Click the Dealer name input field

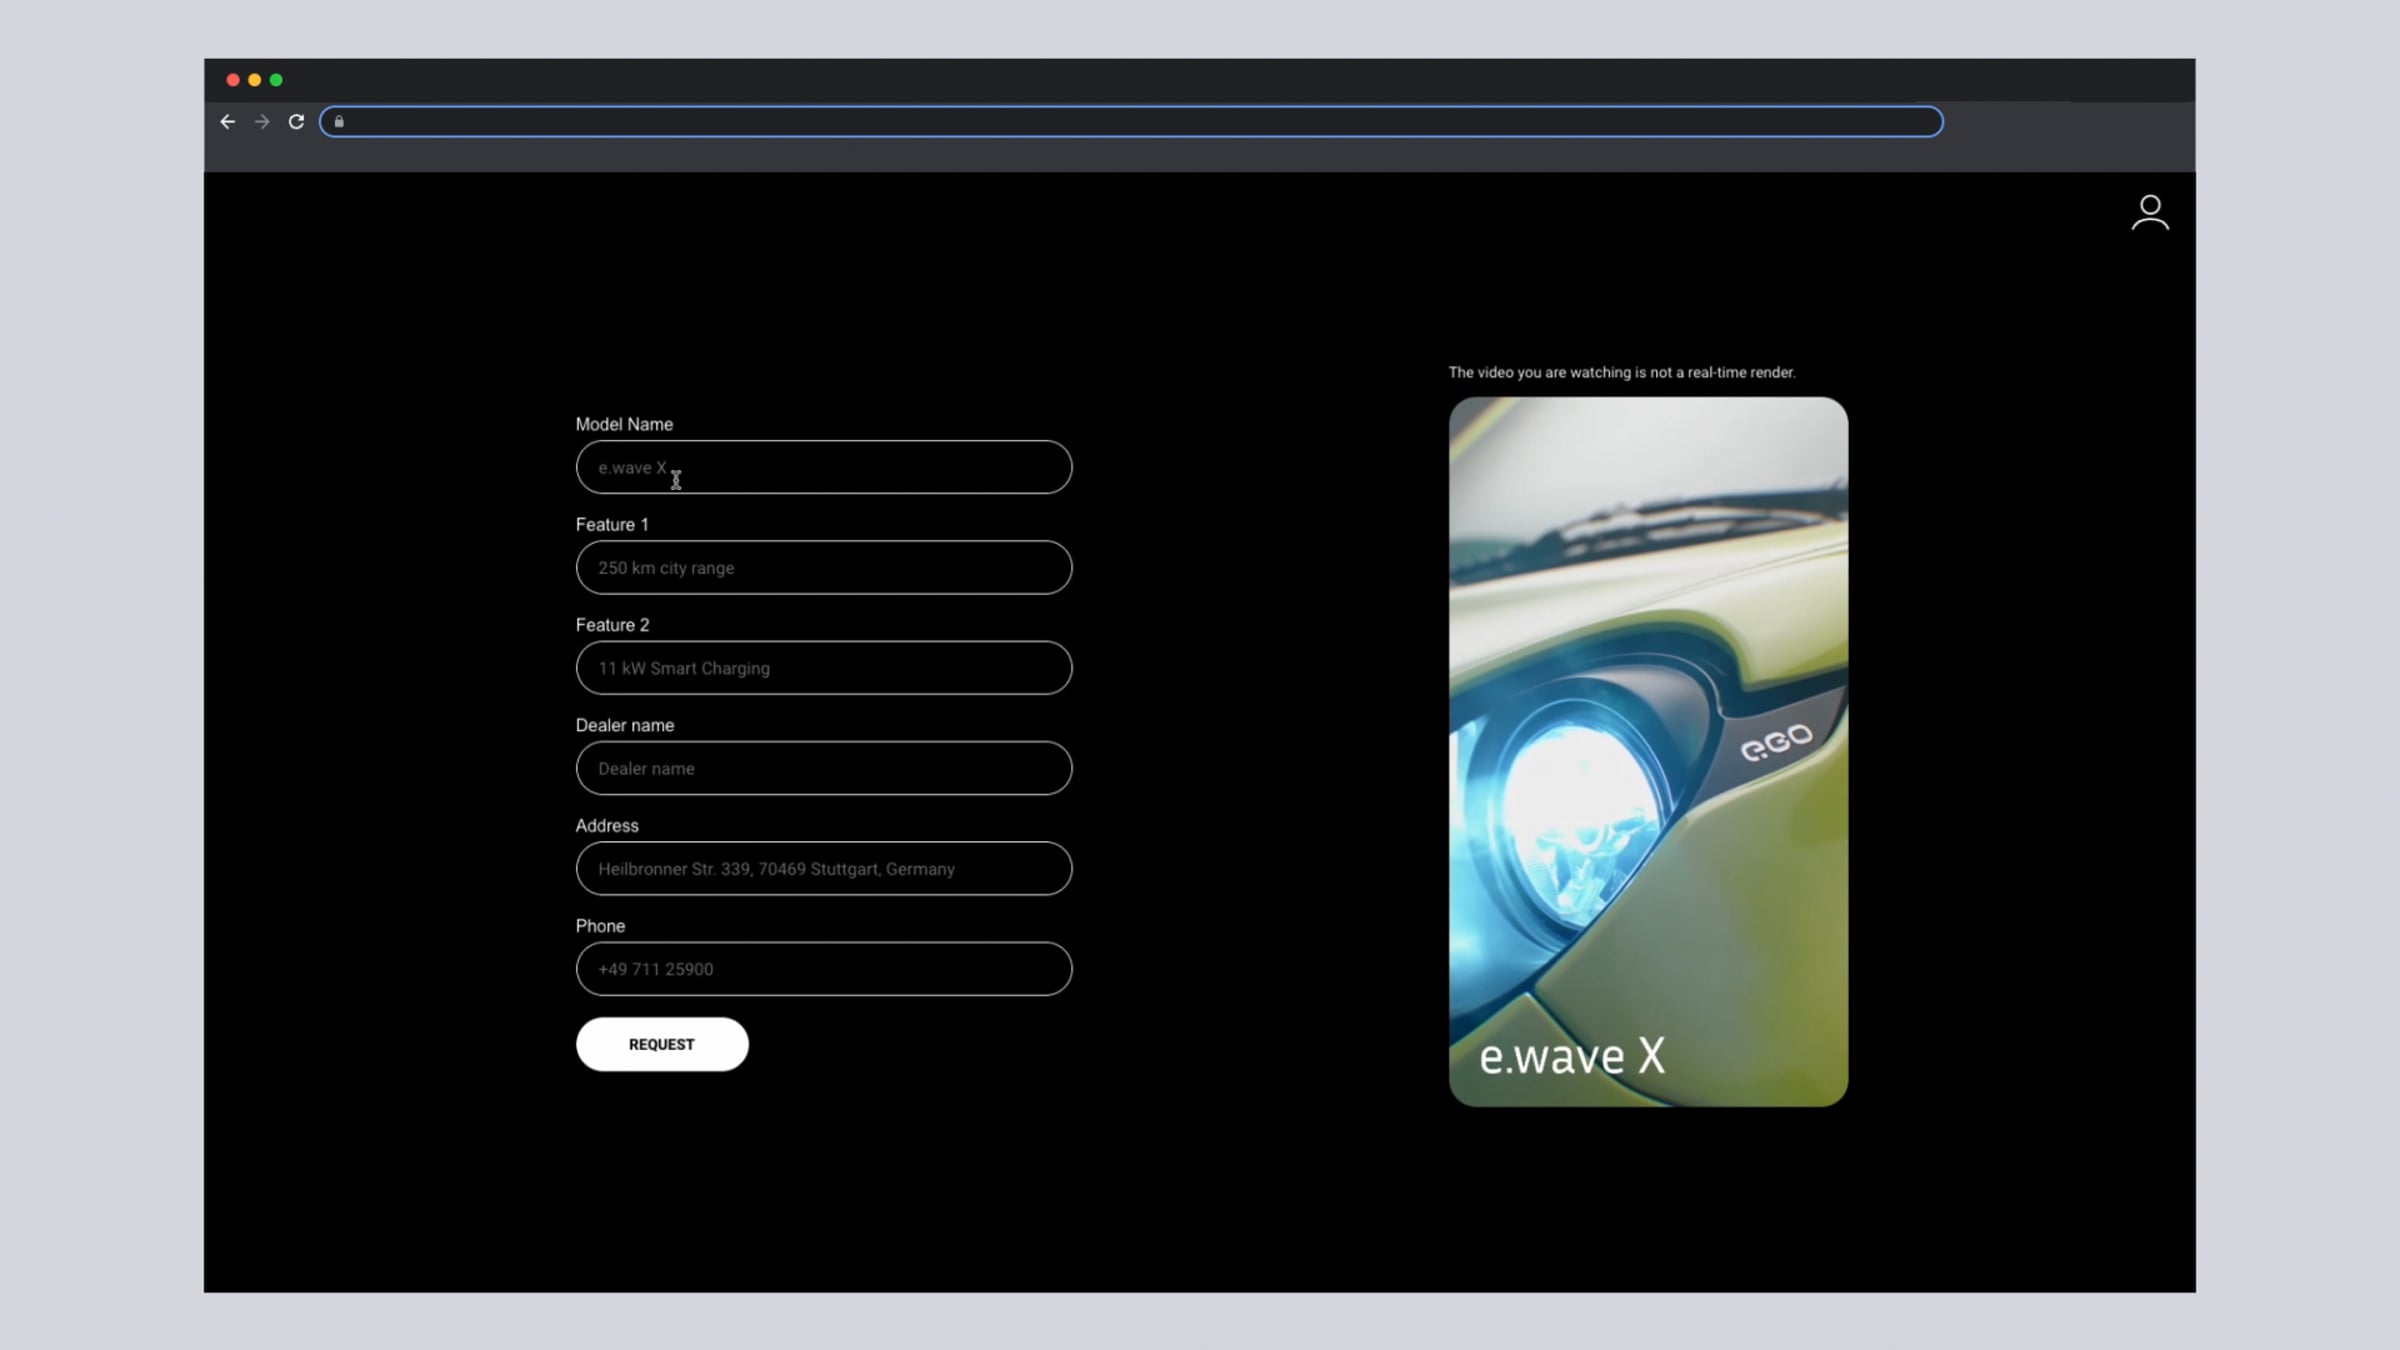pyautogui.click(x=823, y=768)
